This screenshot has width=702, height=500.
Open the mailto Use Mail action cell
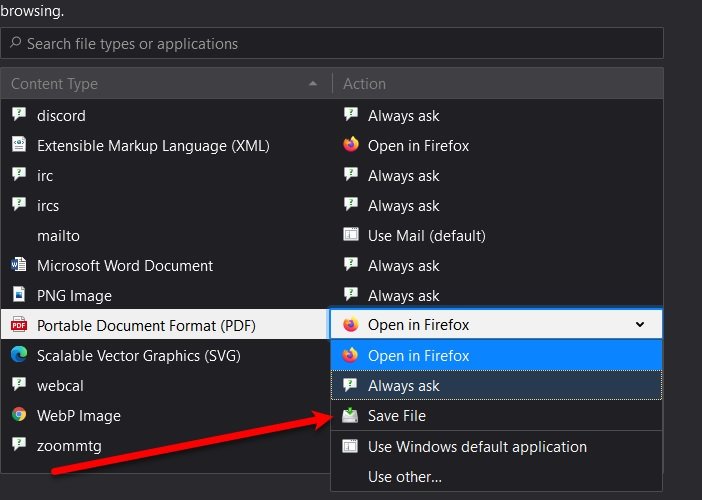coord(426,236)
